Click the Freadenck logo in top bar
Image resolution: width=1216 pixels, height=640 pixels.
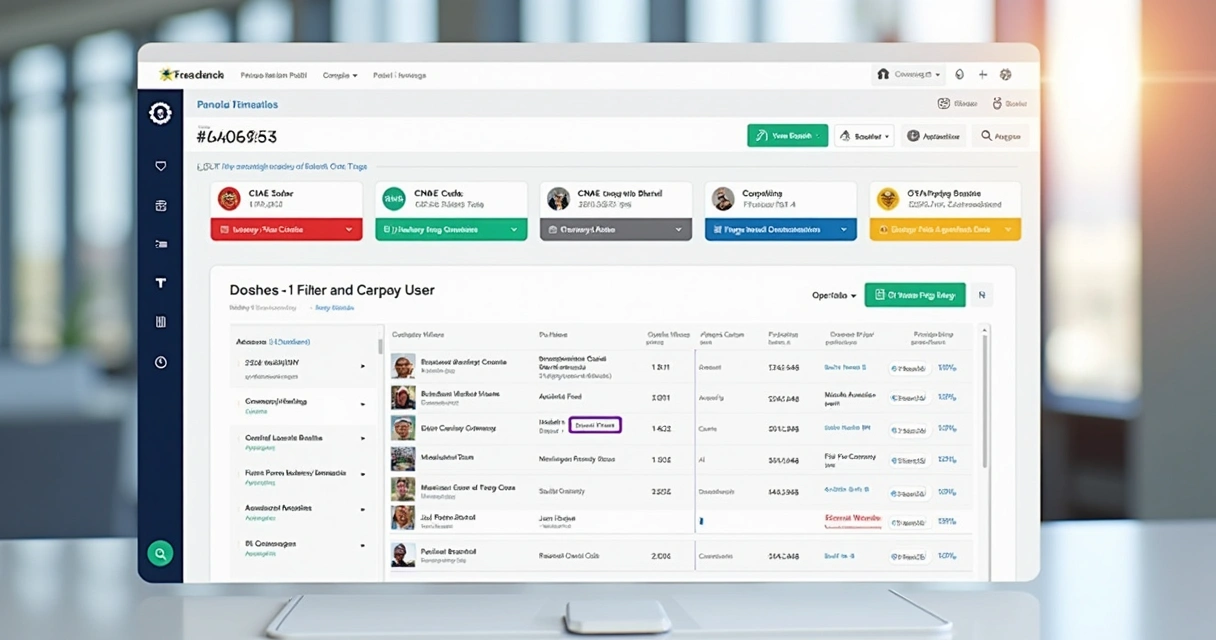pyautogui.click(x=192, y=75)
